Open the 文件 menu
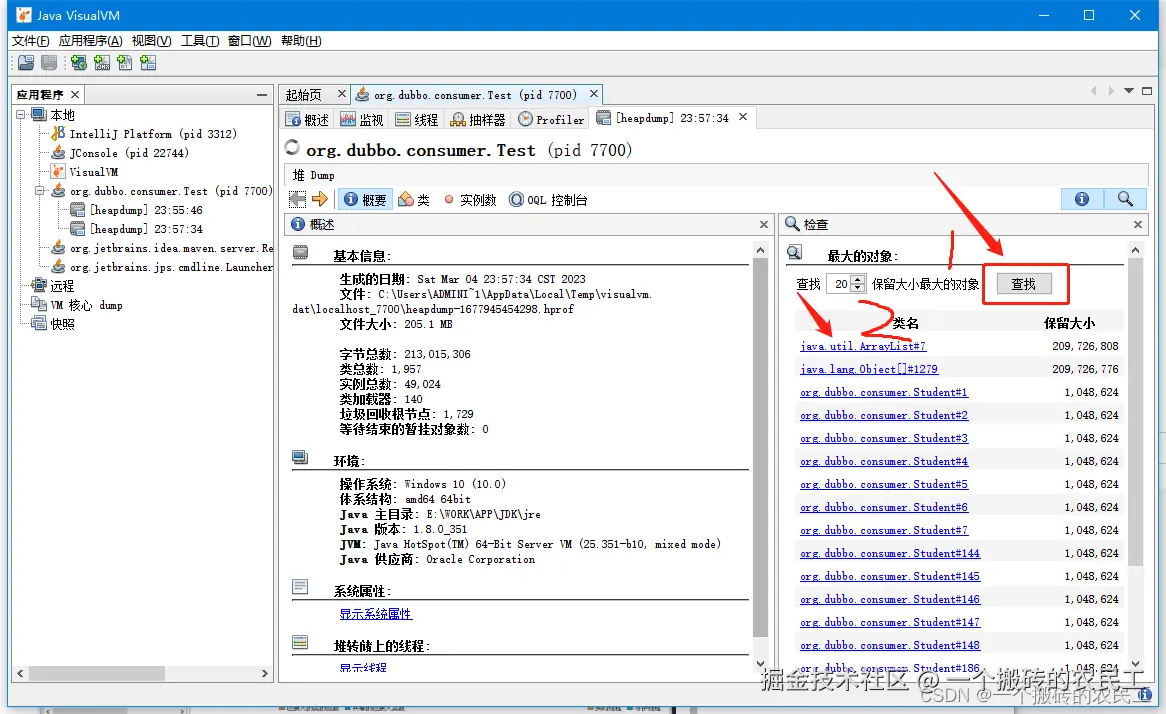The width and height of the screenshot is (1166, 714). pos(29,41)
